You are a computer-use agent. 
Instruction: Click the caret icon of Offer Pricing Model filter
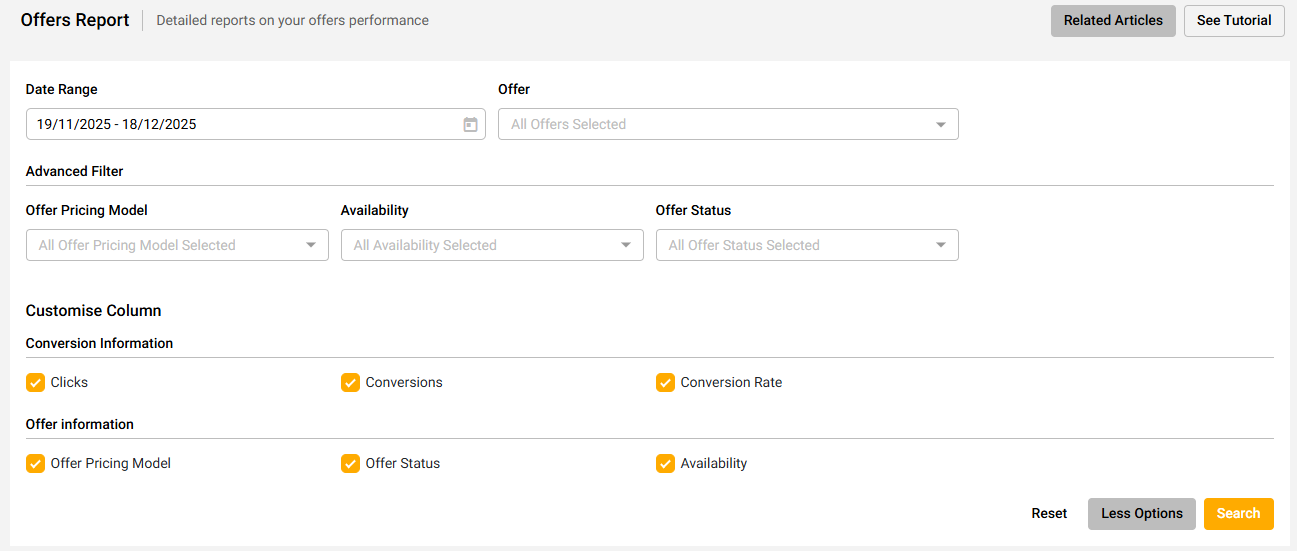coord(310,245)
